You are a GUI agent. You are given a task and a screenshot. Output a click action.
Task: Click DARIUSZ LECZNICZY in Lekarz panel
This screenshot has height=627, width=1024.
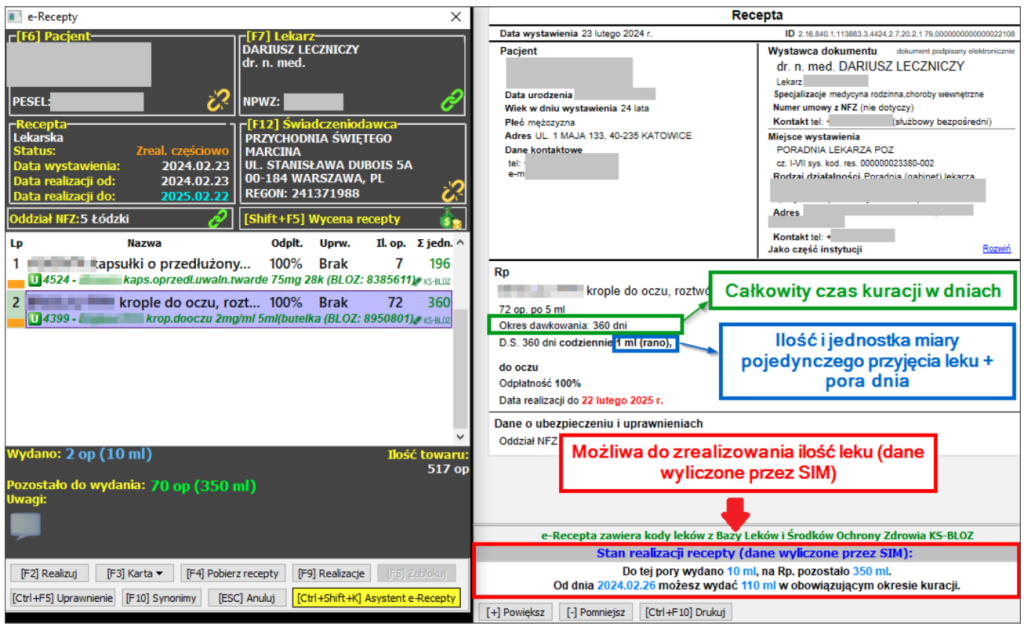click(301, 50)
